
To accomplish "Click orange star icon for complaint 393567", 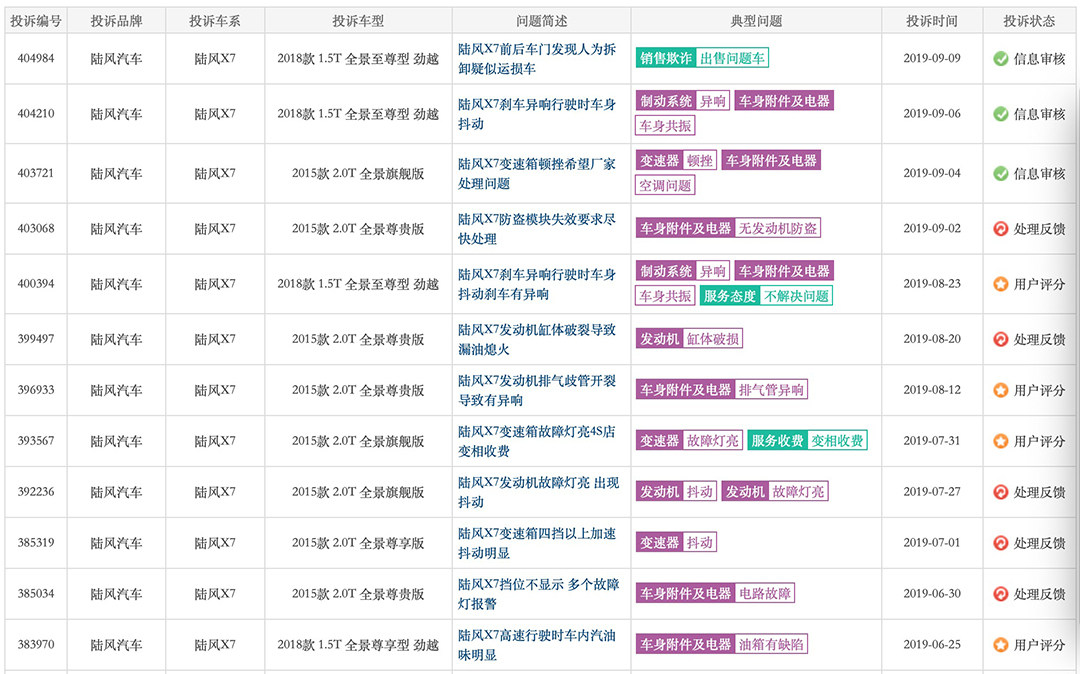I will tap(1000, 441).
